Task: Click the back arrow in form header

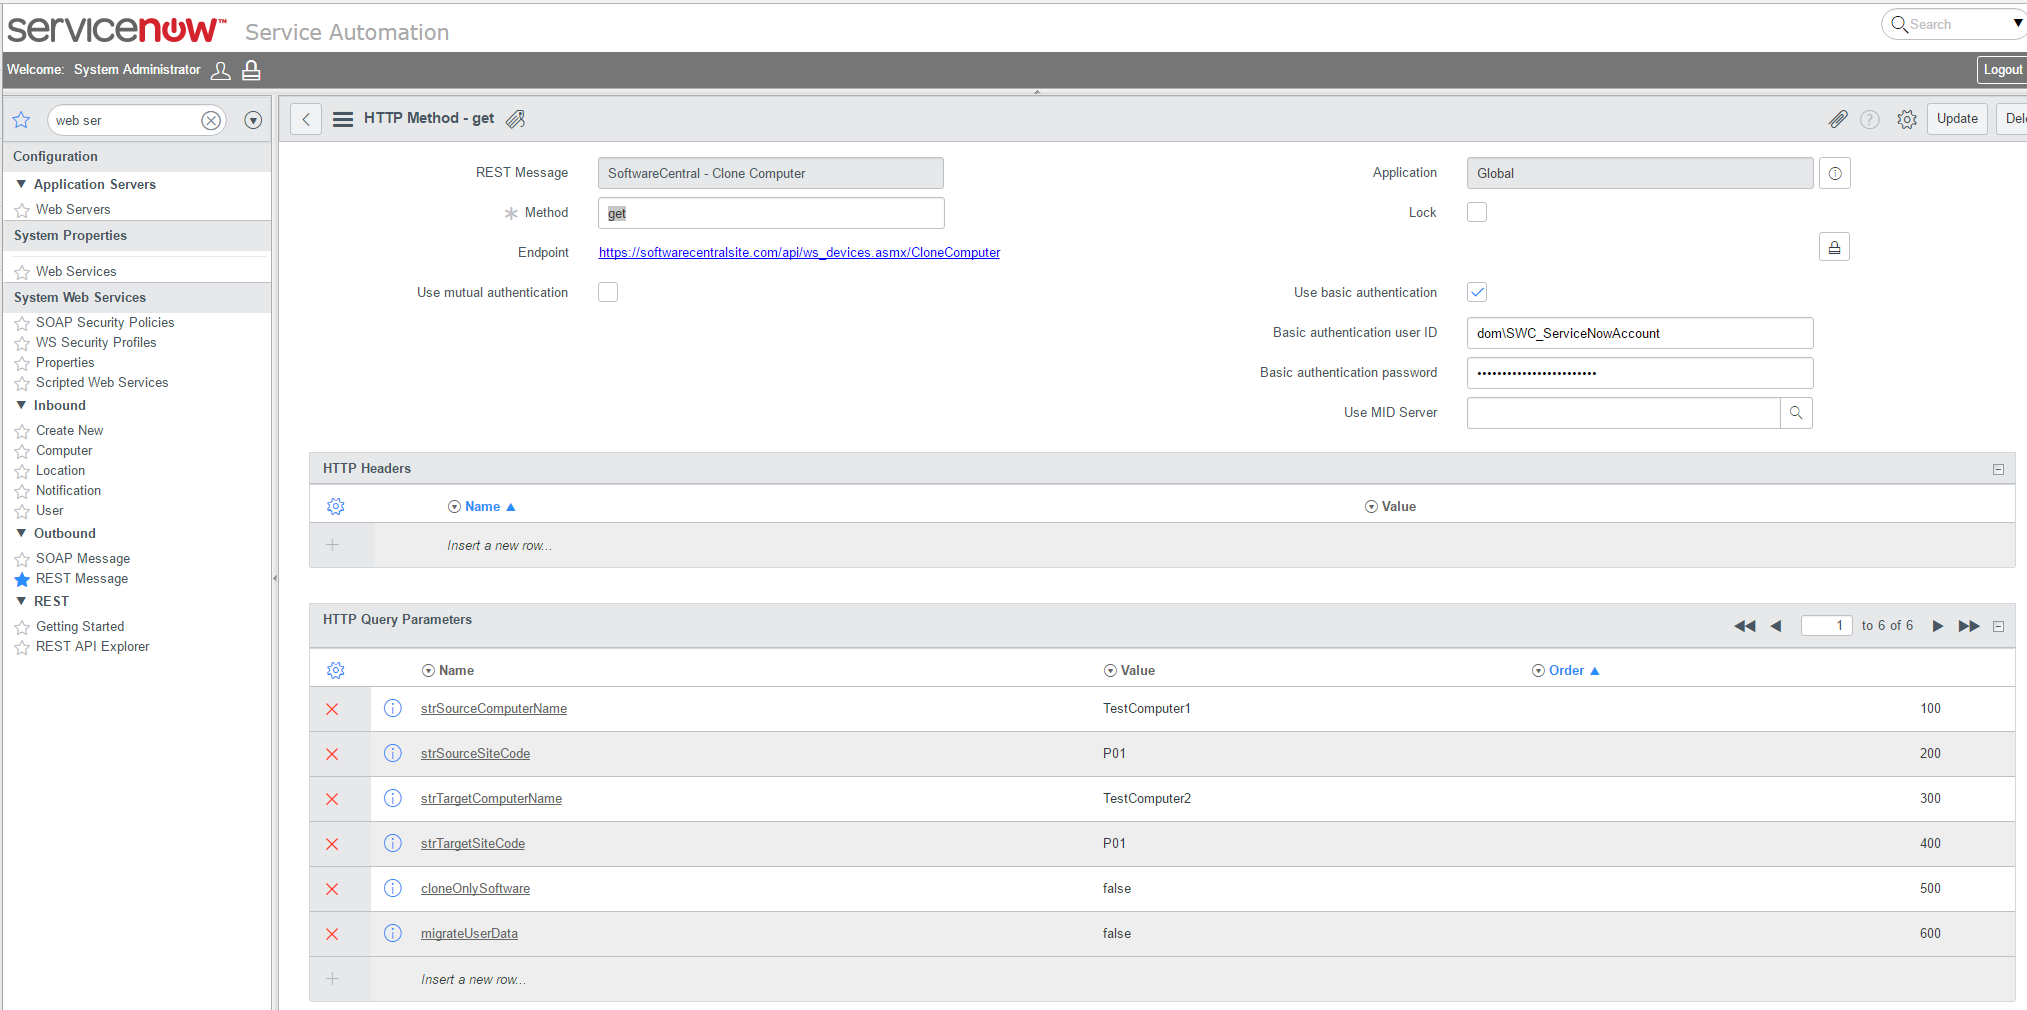Action: [x=306, y=119]
